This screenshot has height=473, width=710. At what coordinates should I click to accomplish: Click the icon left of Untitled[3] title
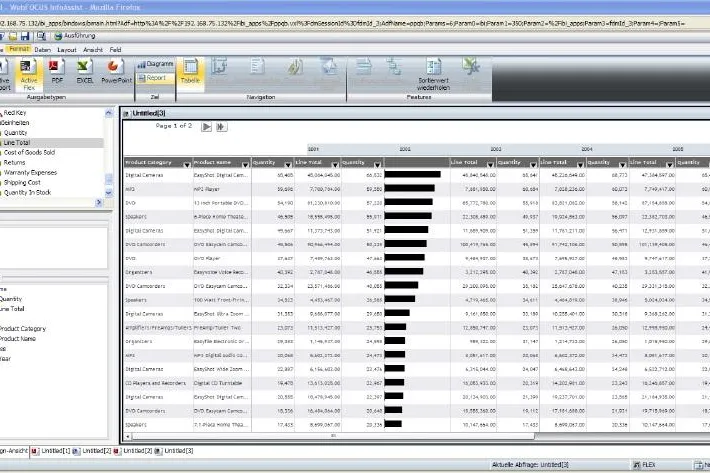tap(126, 114)
